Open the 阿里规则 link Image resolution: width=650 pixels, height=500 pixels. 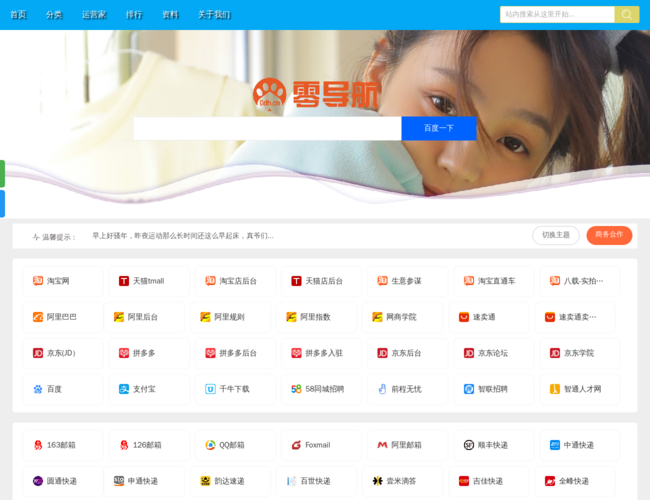(230, 317)
